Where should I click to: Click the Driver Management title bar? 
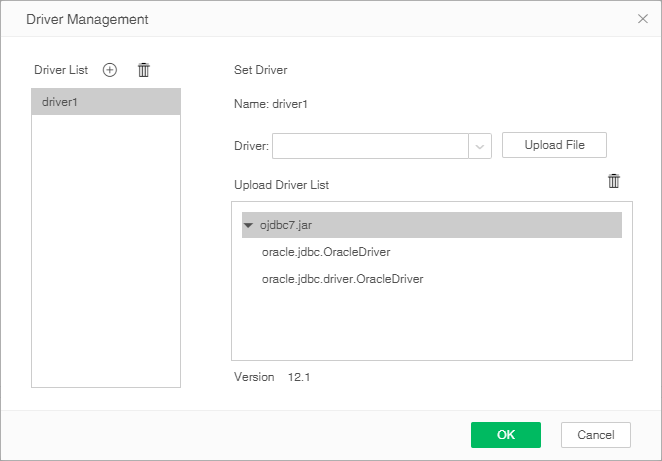pos(300,19)
